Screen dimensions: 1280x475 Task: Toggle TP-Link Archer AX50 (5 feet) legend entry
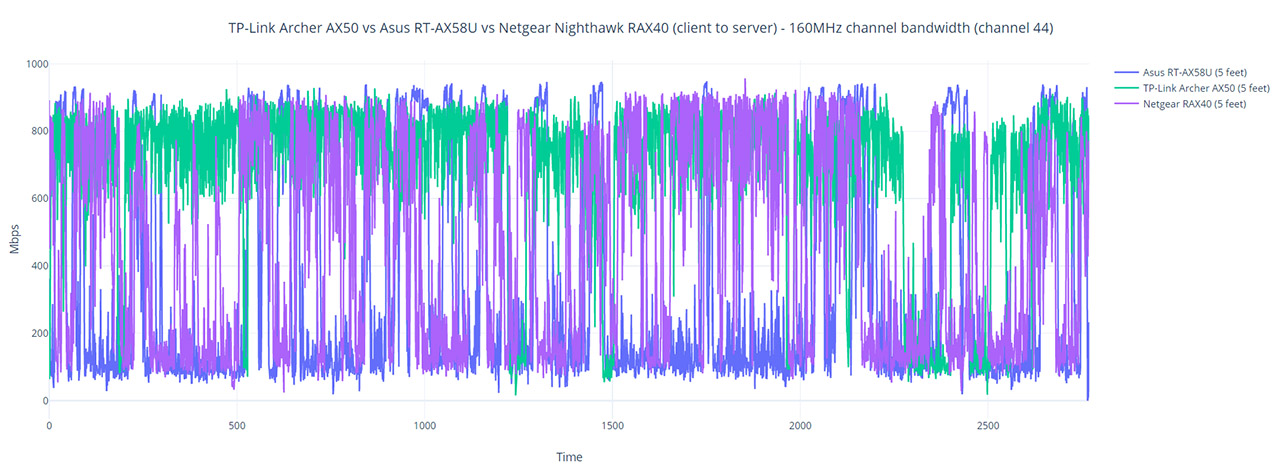point(1192,88)
